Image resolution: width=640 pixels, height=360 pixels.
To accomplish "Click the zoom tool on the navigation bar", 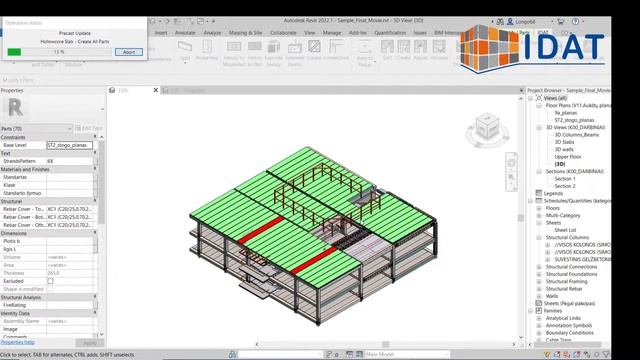I will click(511, 177).
